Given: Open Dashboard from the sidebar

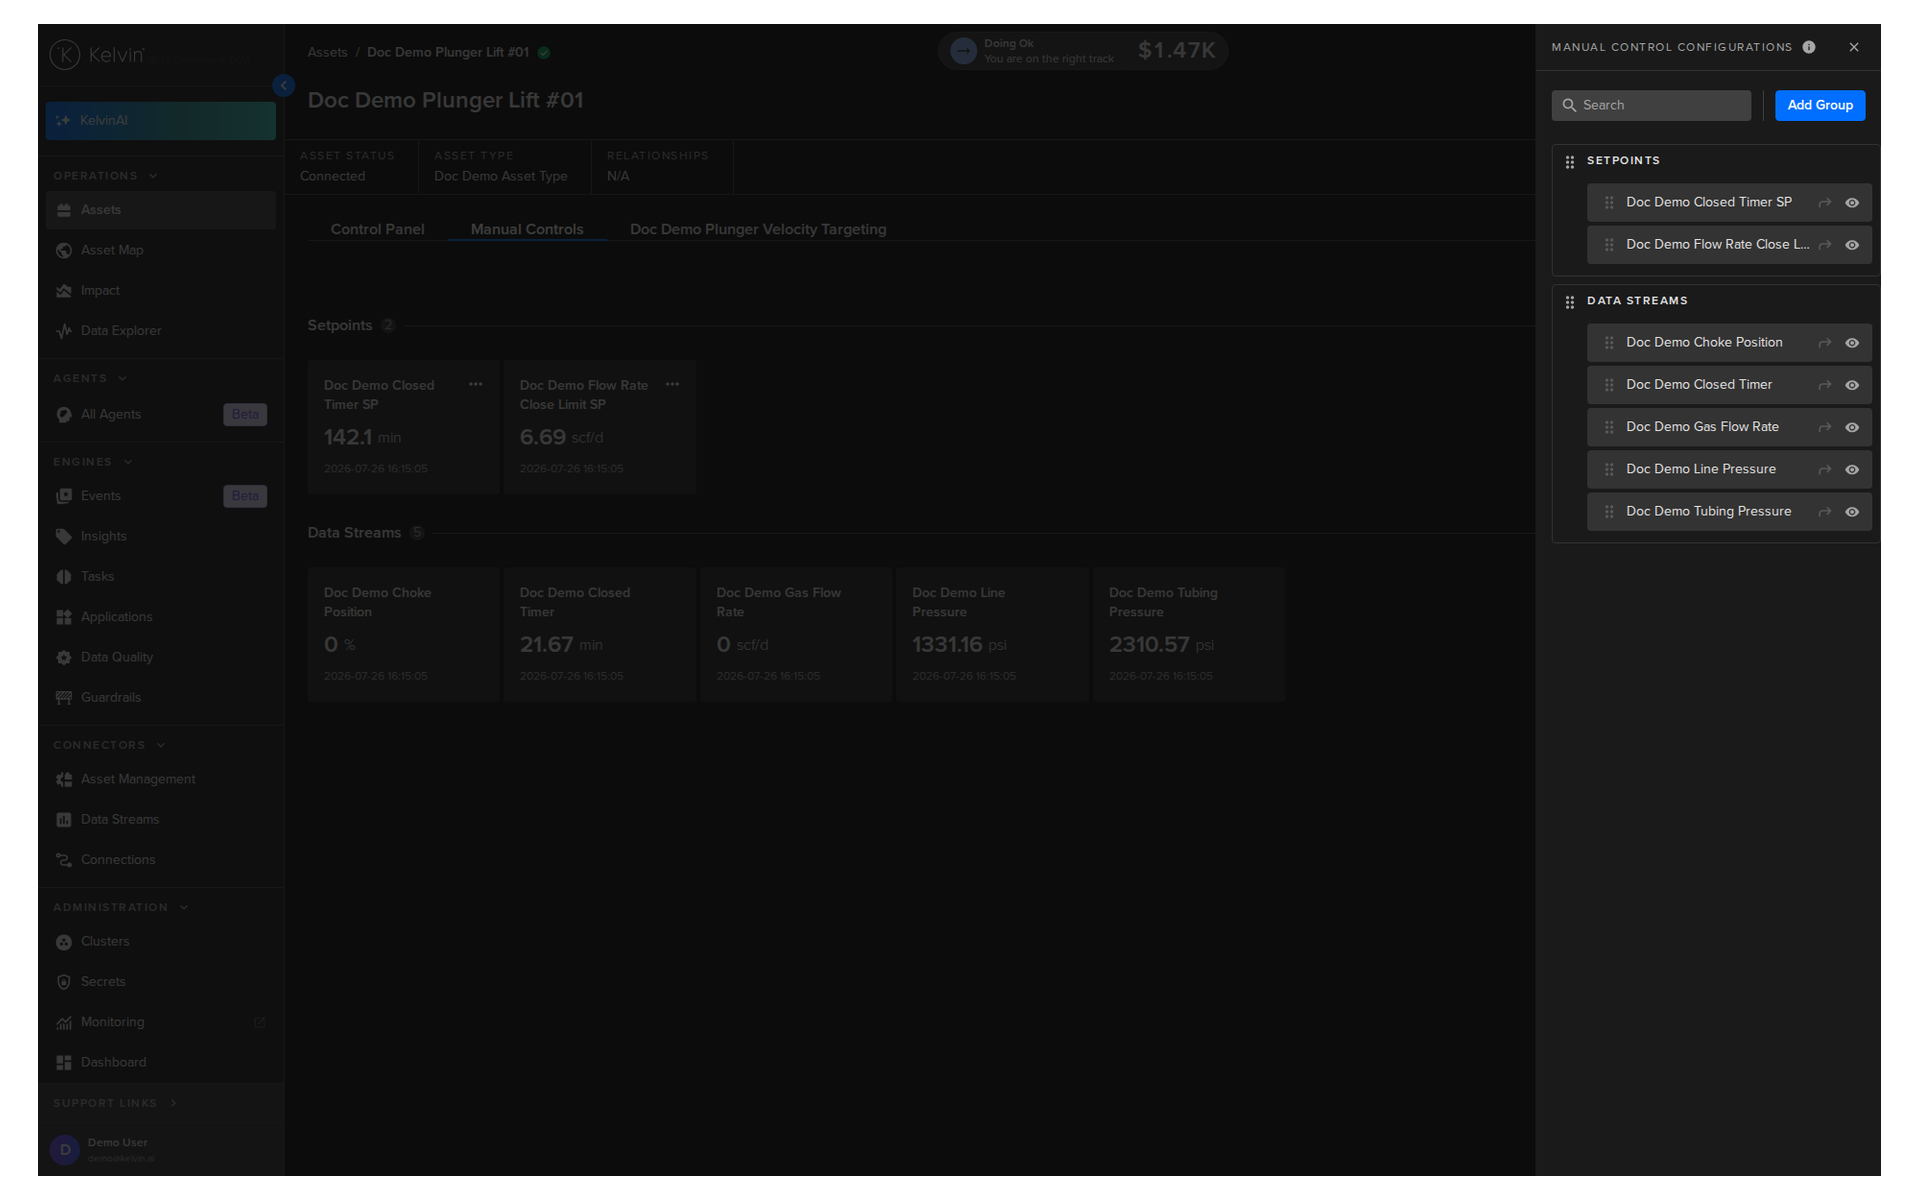Looking at the screenshot, I should pyautogui.click(x=160, y=1063).
